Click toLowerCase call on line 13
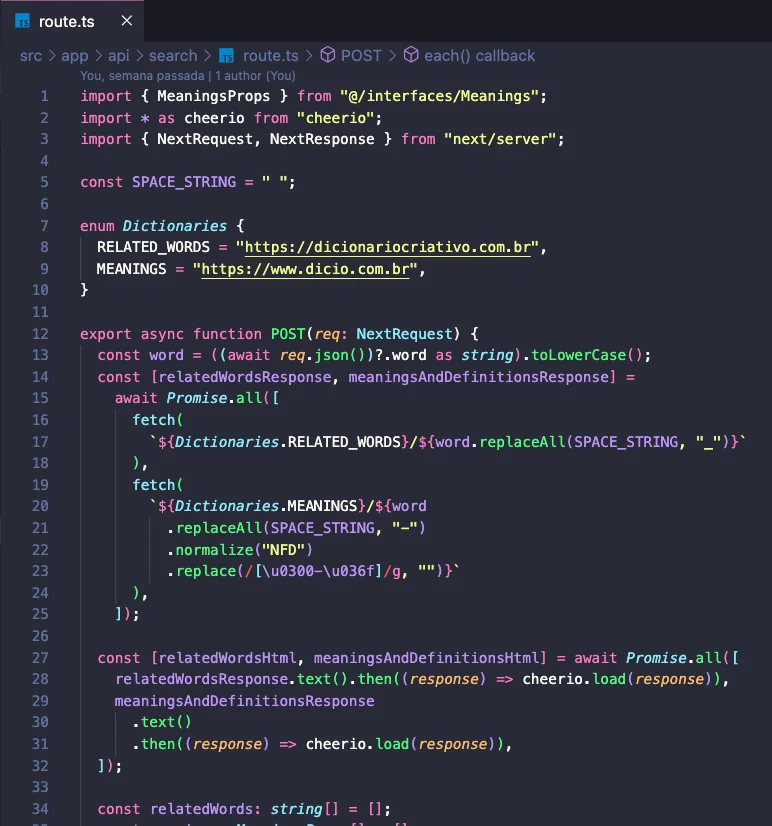The height and width of the screenshot is (826, 772). (x=578, y=355)
